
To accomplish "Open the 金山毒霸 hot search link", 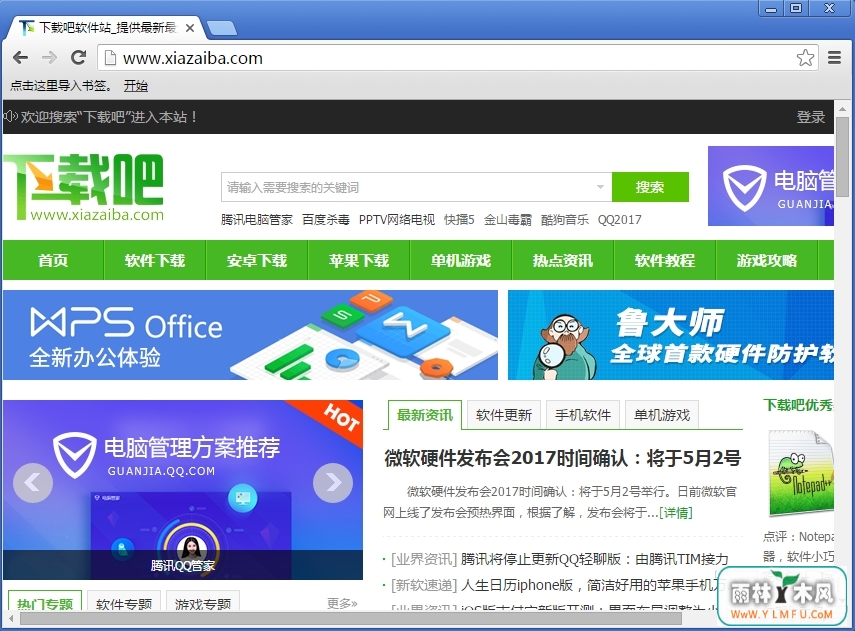I will pyautogui.click(x=508, y=220).
